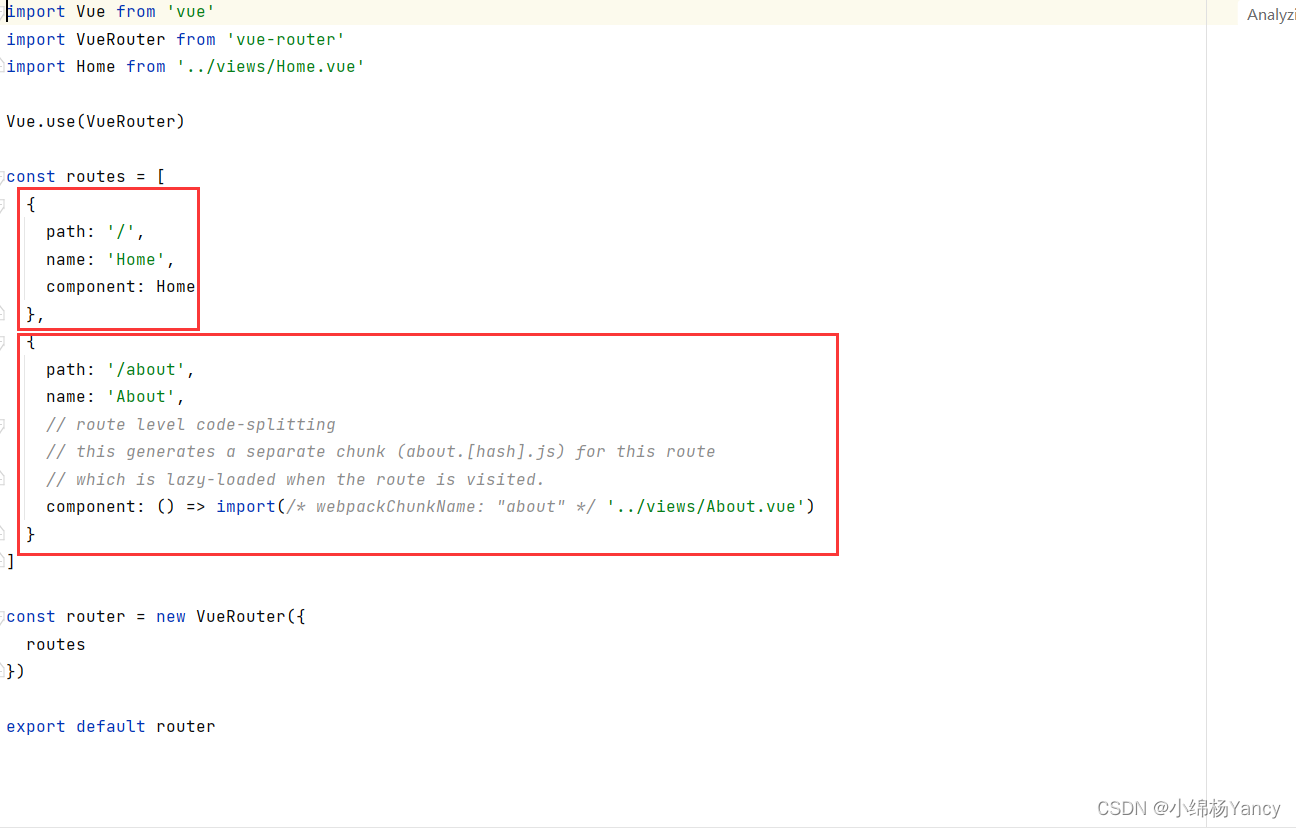
Task: Click 'new' in the 'const router' line
Action: [171, 617]
